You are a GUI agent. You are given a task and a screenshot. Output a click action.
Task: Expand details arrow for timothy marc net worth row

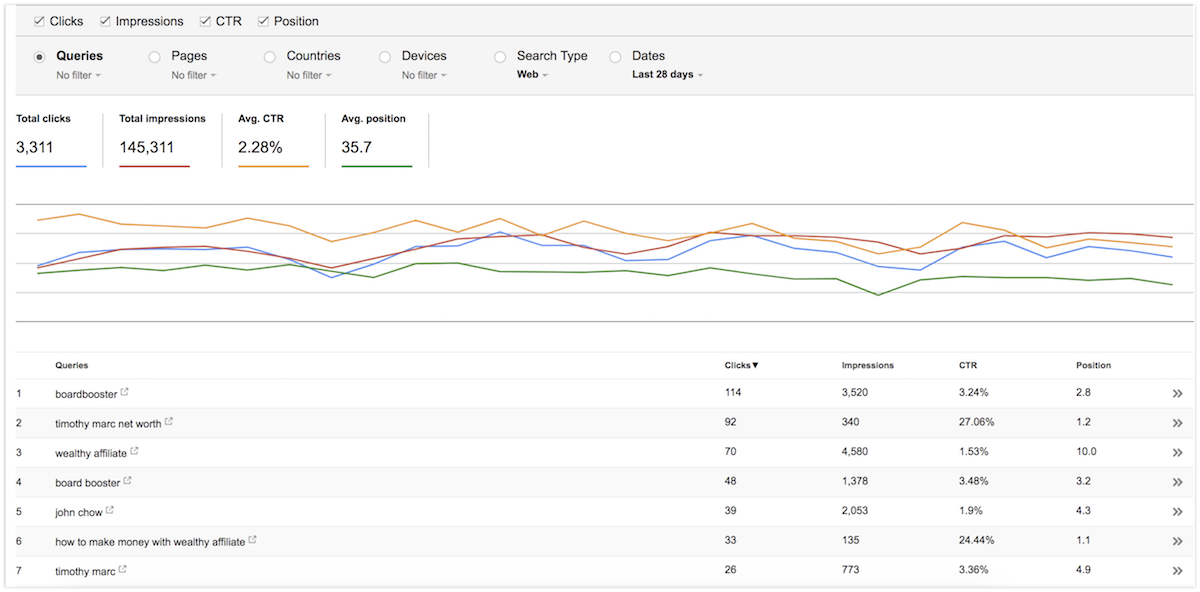click(x=1177, y=423)
